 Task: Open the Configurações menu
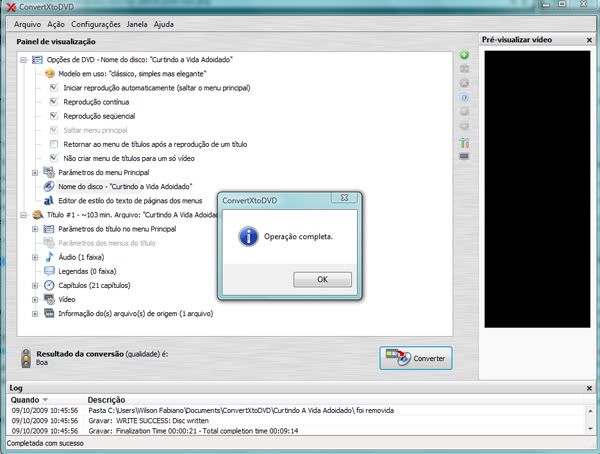tap(96, 24)
